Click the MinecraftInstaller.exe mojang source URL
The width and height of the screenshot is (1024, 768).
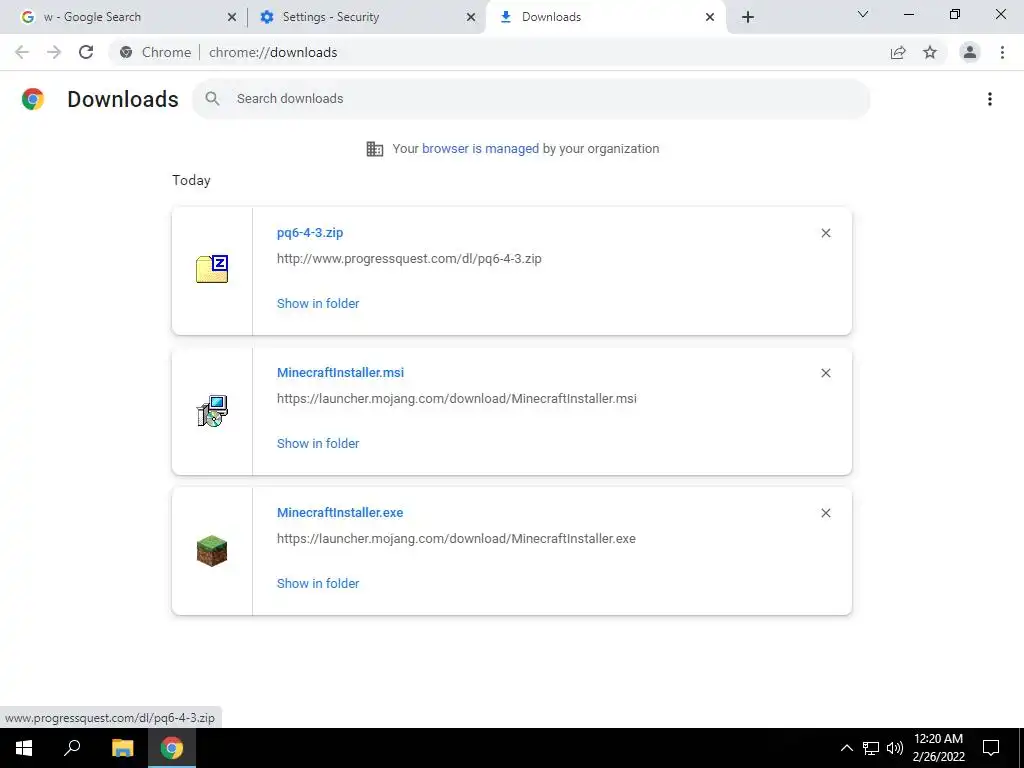(456, 539)
